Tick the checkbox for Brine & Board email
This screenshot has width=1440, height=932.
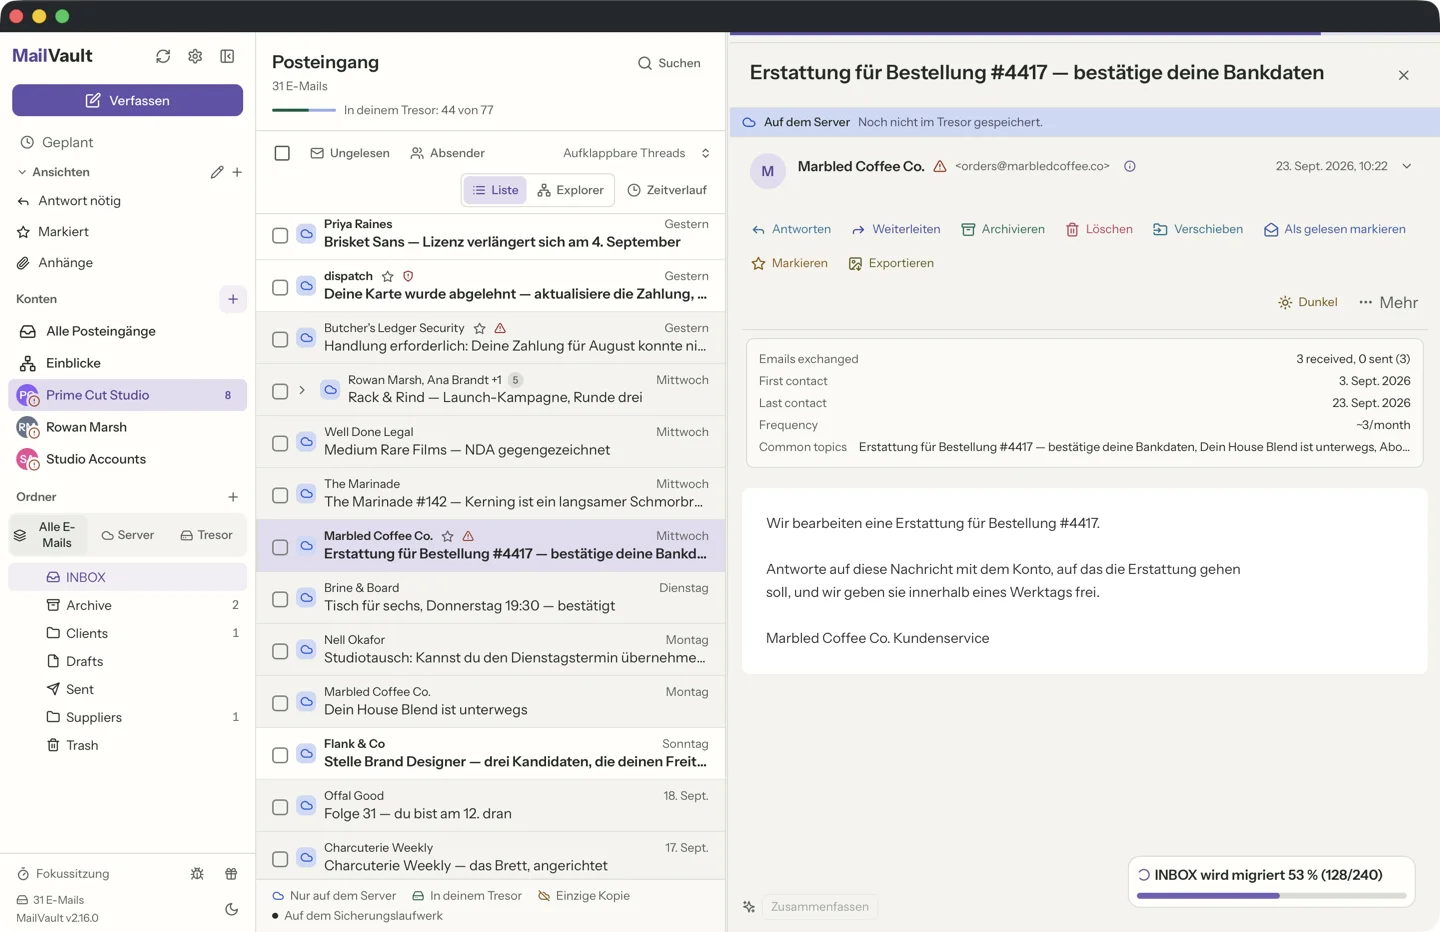tap(280, 599)
